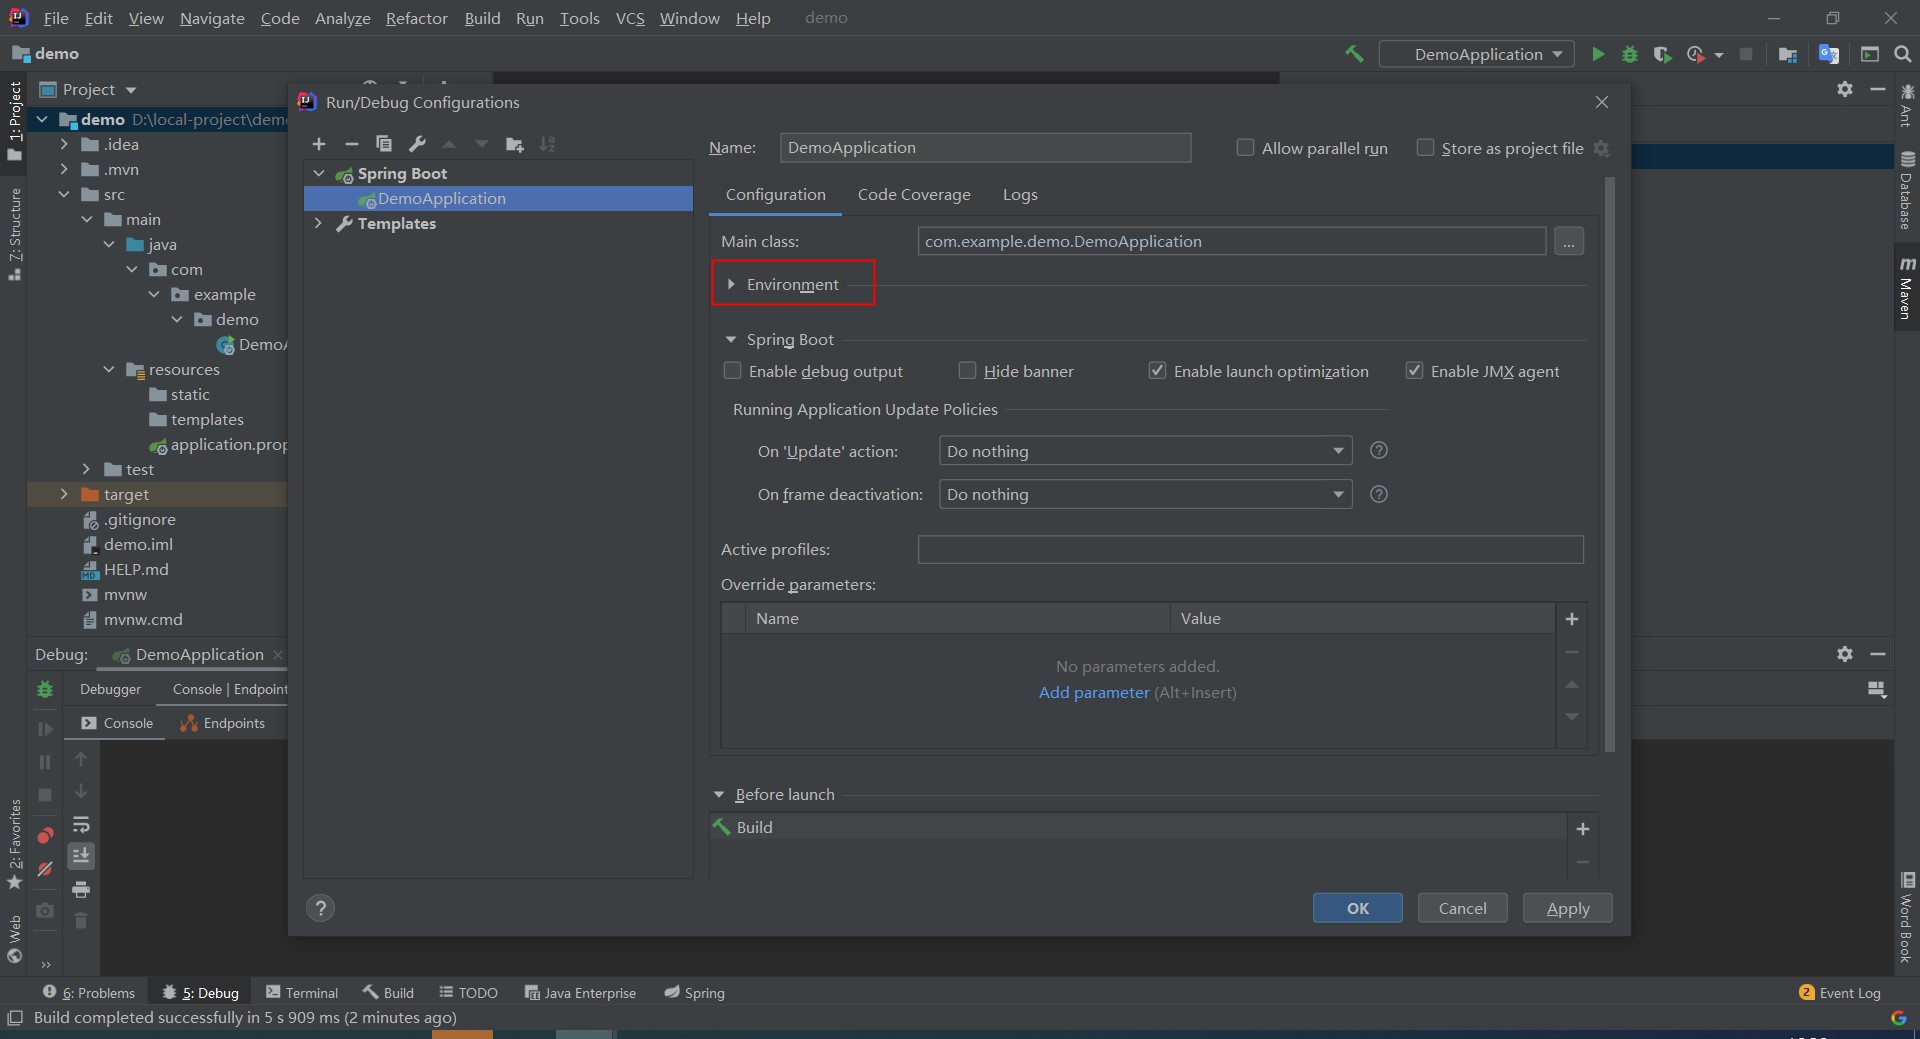Collapse the Before launch section
Screen dimensions: 1920x1039
(718, 795)
